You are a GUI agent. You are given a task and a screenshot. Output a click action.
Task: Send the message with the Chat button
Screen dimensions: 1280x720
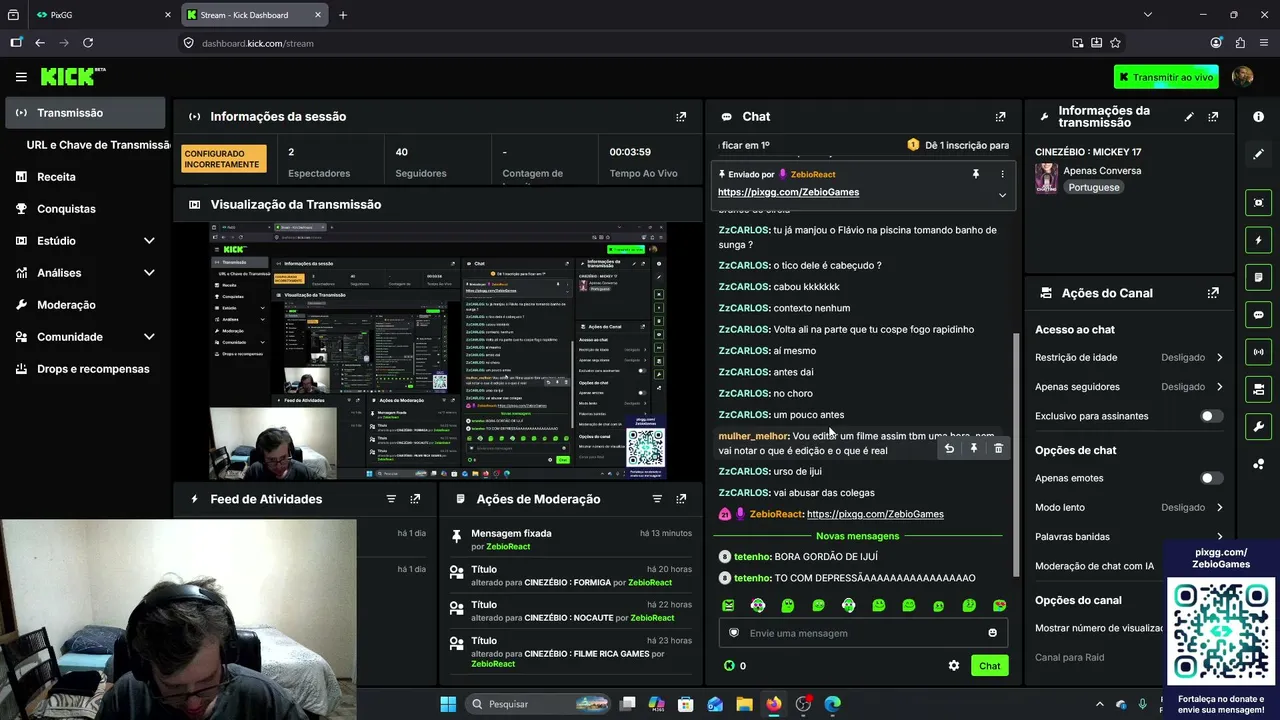pos(989,666)
